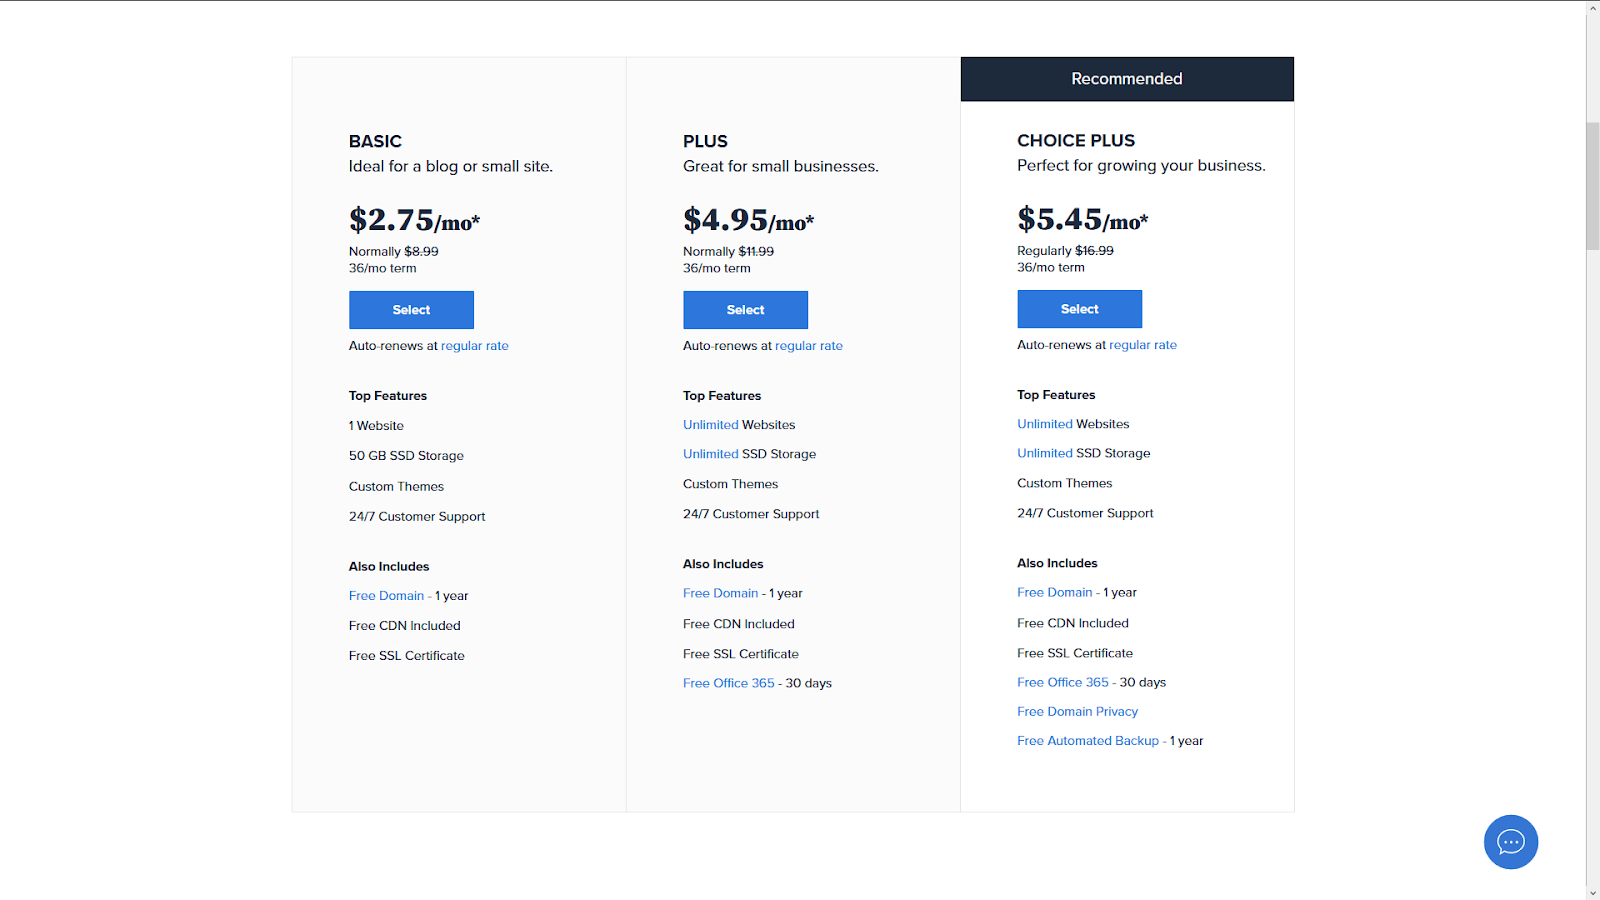Click Unlimited Websites link in CHOICE PLUS column
1600x900 pixels.
[1044, 423]
